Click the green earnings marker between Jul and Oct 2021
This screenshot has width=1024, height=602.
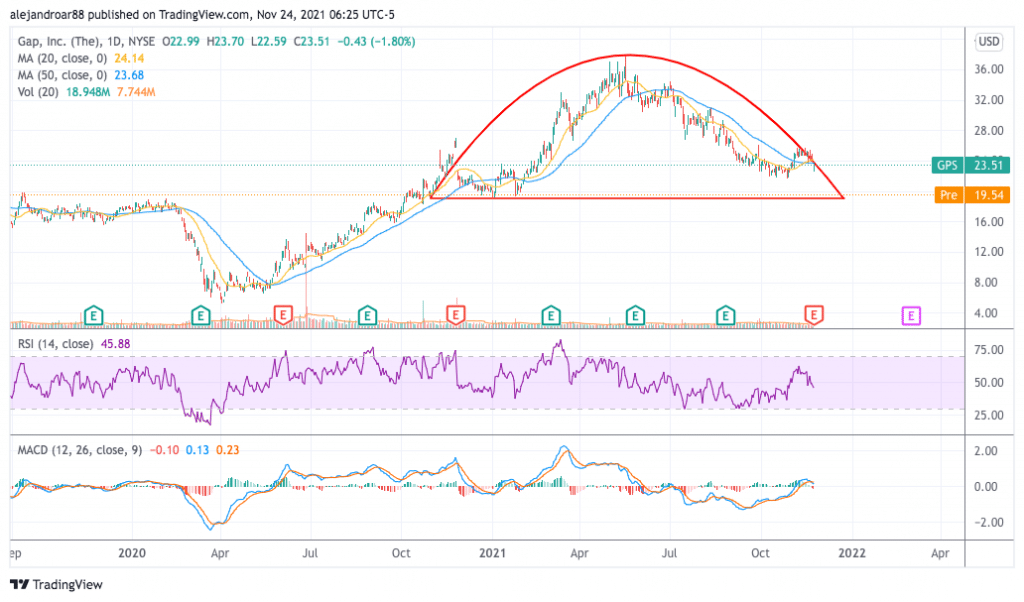click(x=725, y=316)
